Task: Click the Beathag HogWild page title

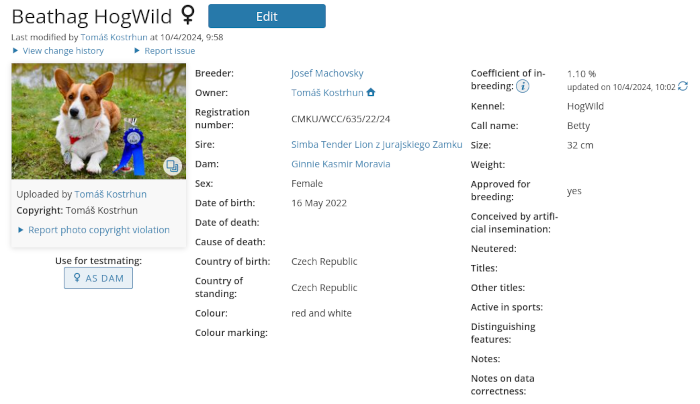Action: click(92, 17)
